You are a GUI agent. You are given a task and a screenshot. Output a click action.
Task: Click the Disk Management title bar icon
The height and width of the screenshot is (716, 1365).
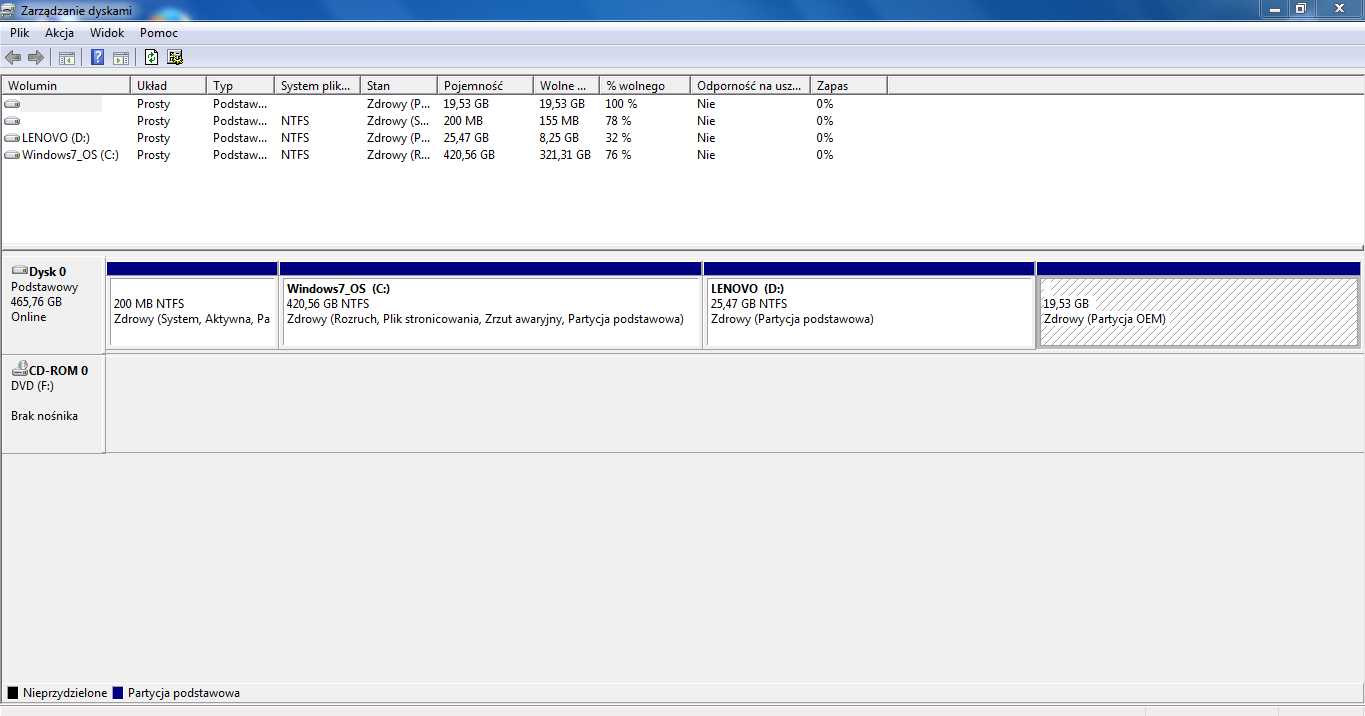10,10
